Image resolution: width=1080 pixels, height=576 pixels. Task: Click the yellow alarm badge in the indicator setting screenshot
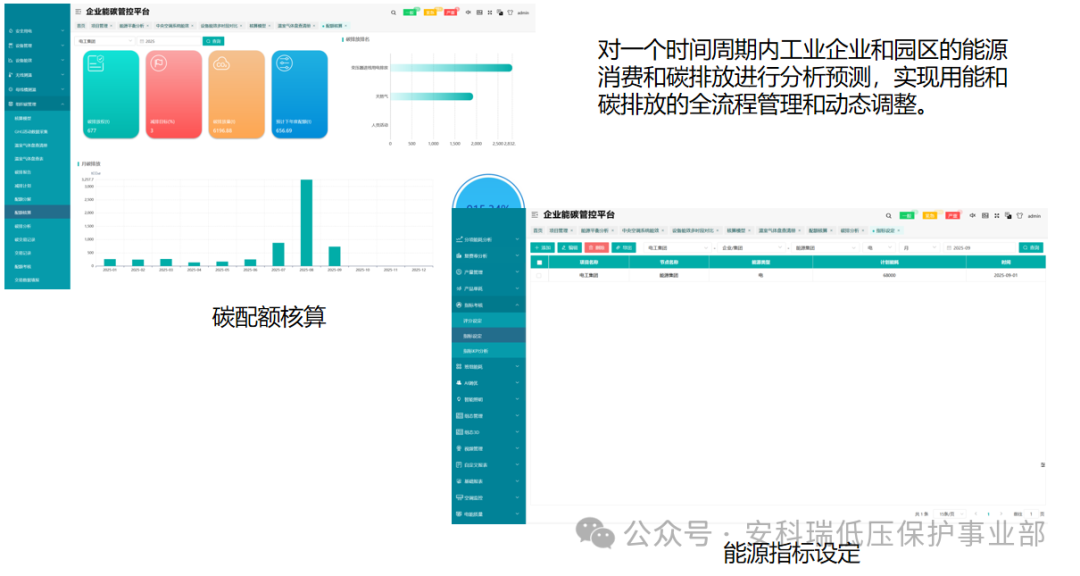pyautogui.click(x=931, y=216)
